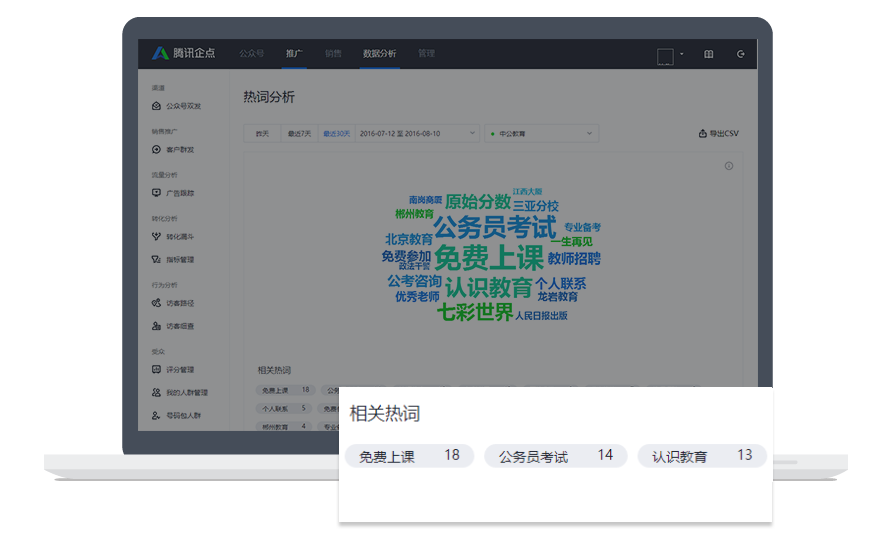Click 免费上课 in the word cloud
Viewport: 891px width, 546px height.
pos(489,258)
